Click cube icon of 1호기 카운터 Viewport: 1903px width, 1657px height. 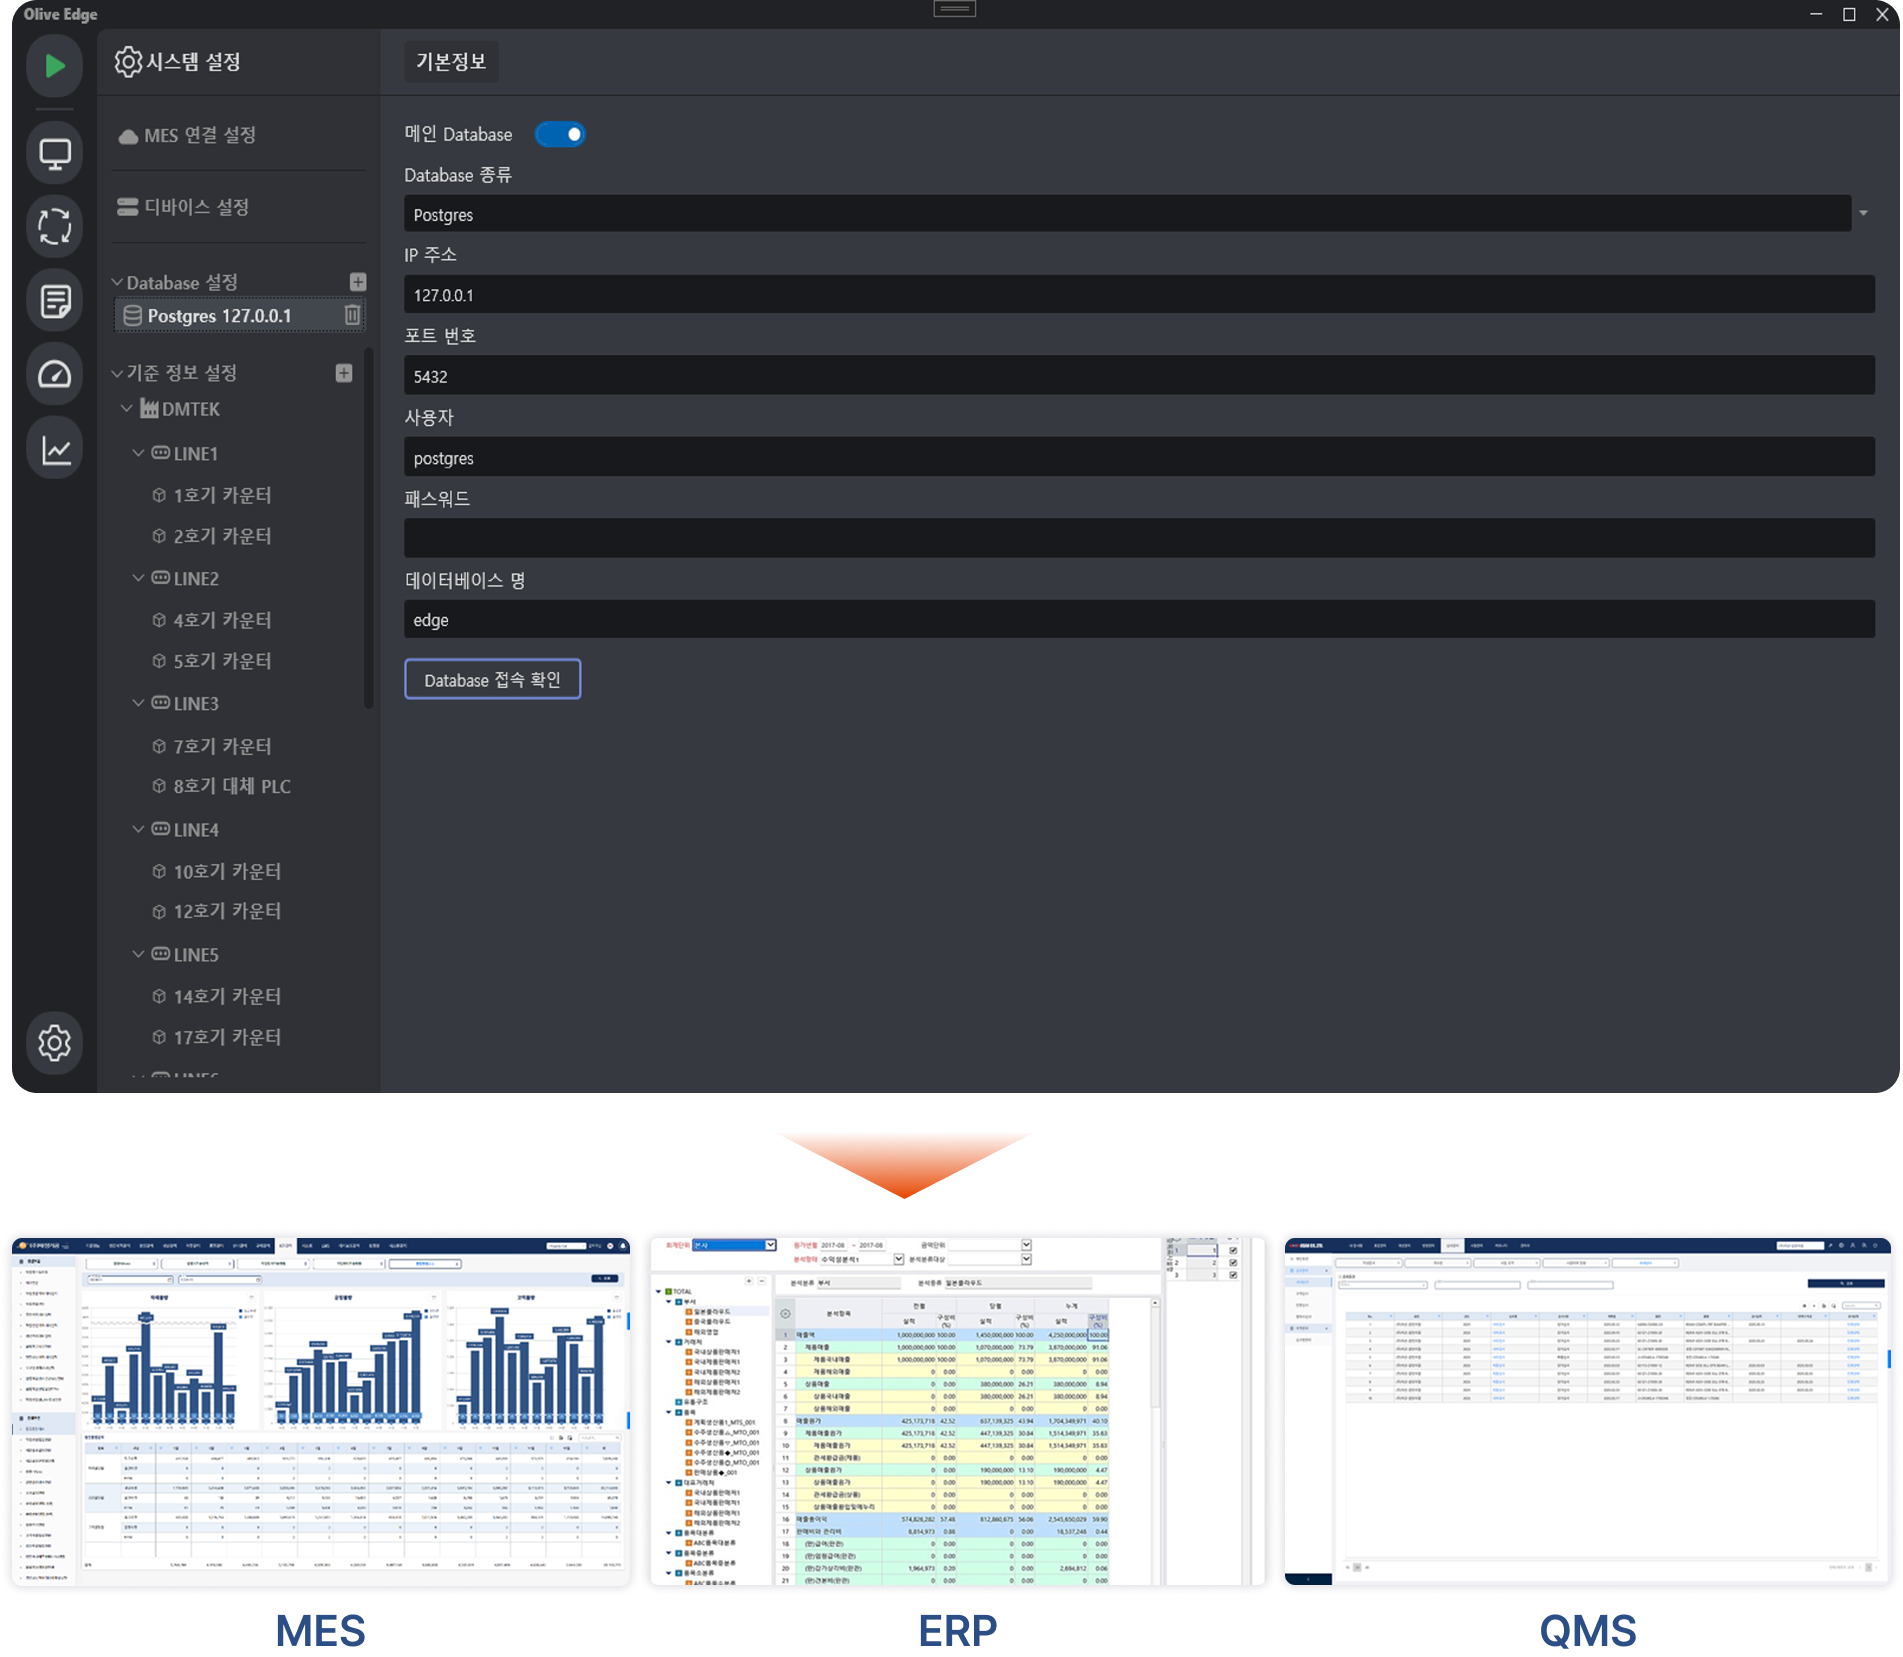pos(159,495)
